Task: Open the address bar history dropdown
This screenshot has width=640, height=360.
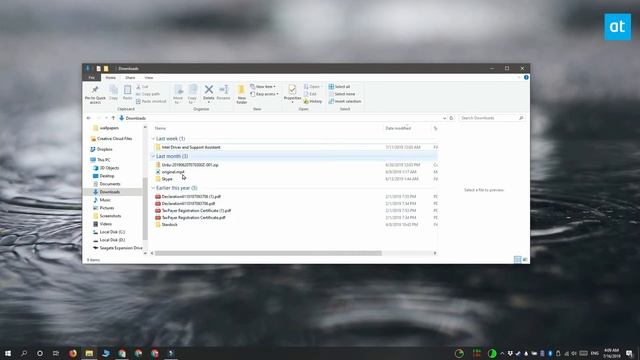Action: [444, 118]
